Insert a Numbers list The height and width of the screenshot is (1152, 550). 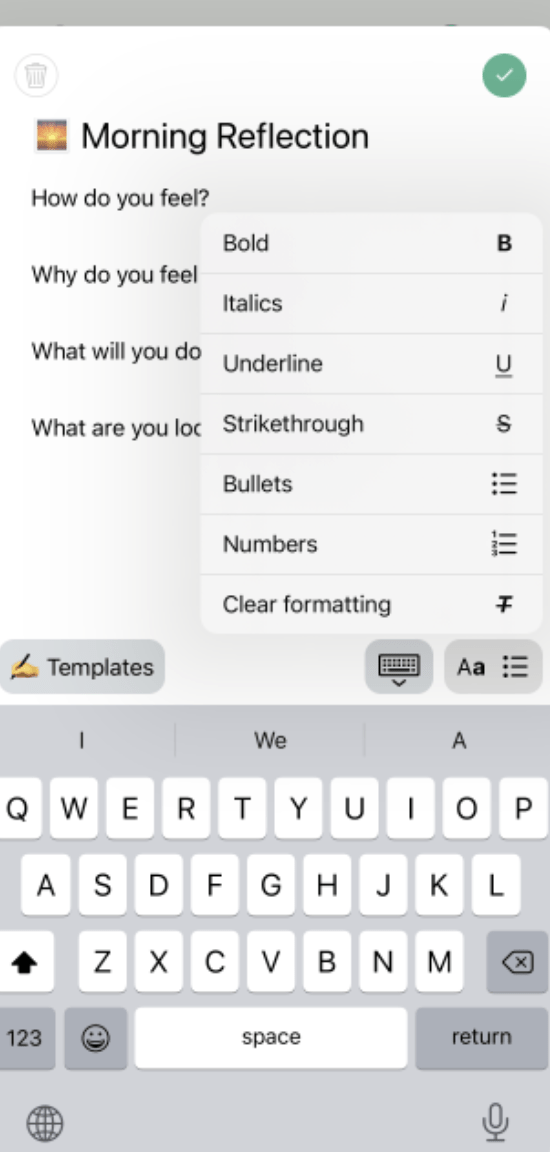click(x=371, y=544)
